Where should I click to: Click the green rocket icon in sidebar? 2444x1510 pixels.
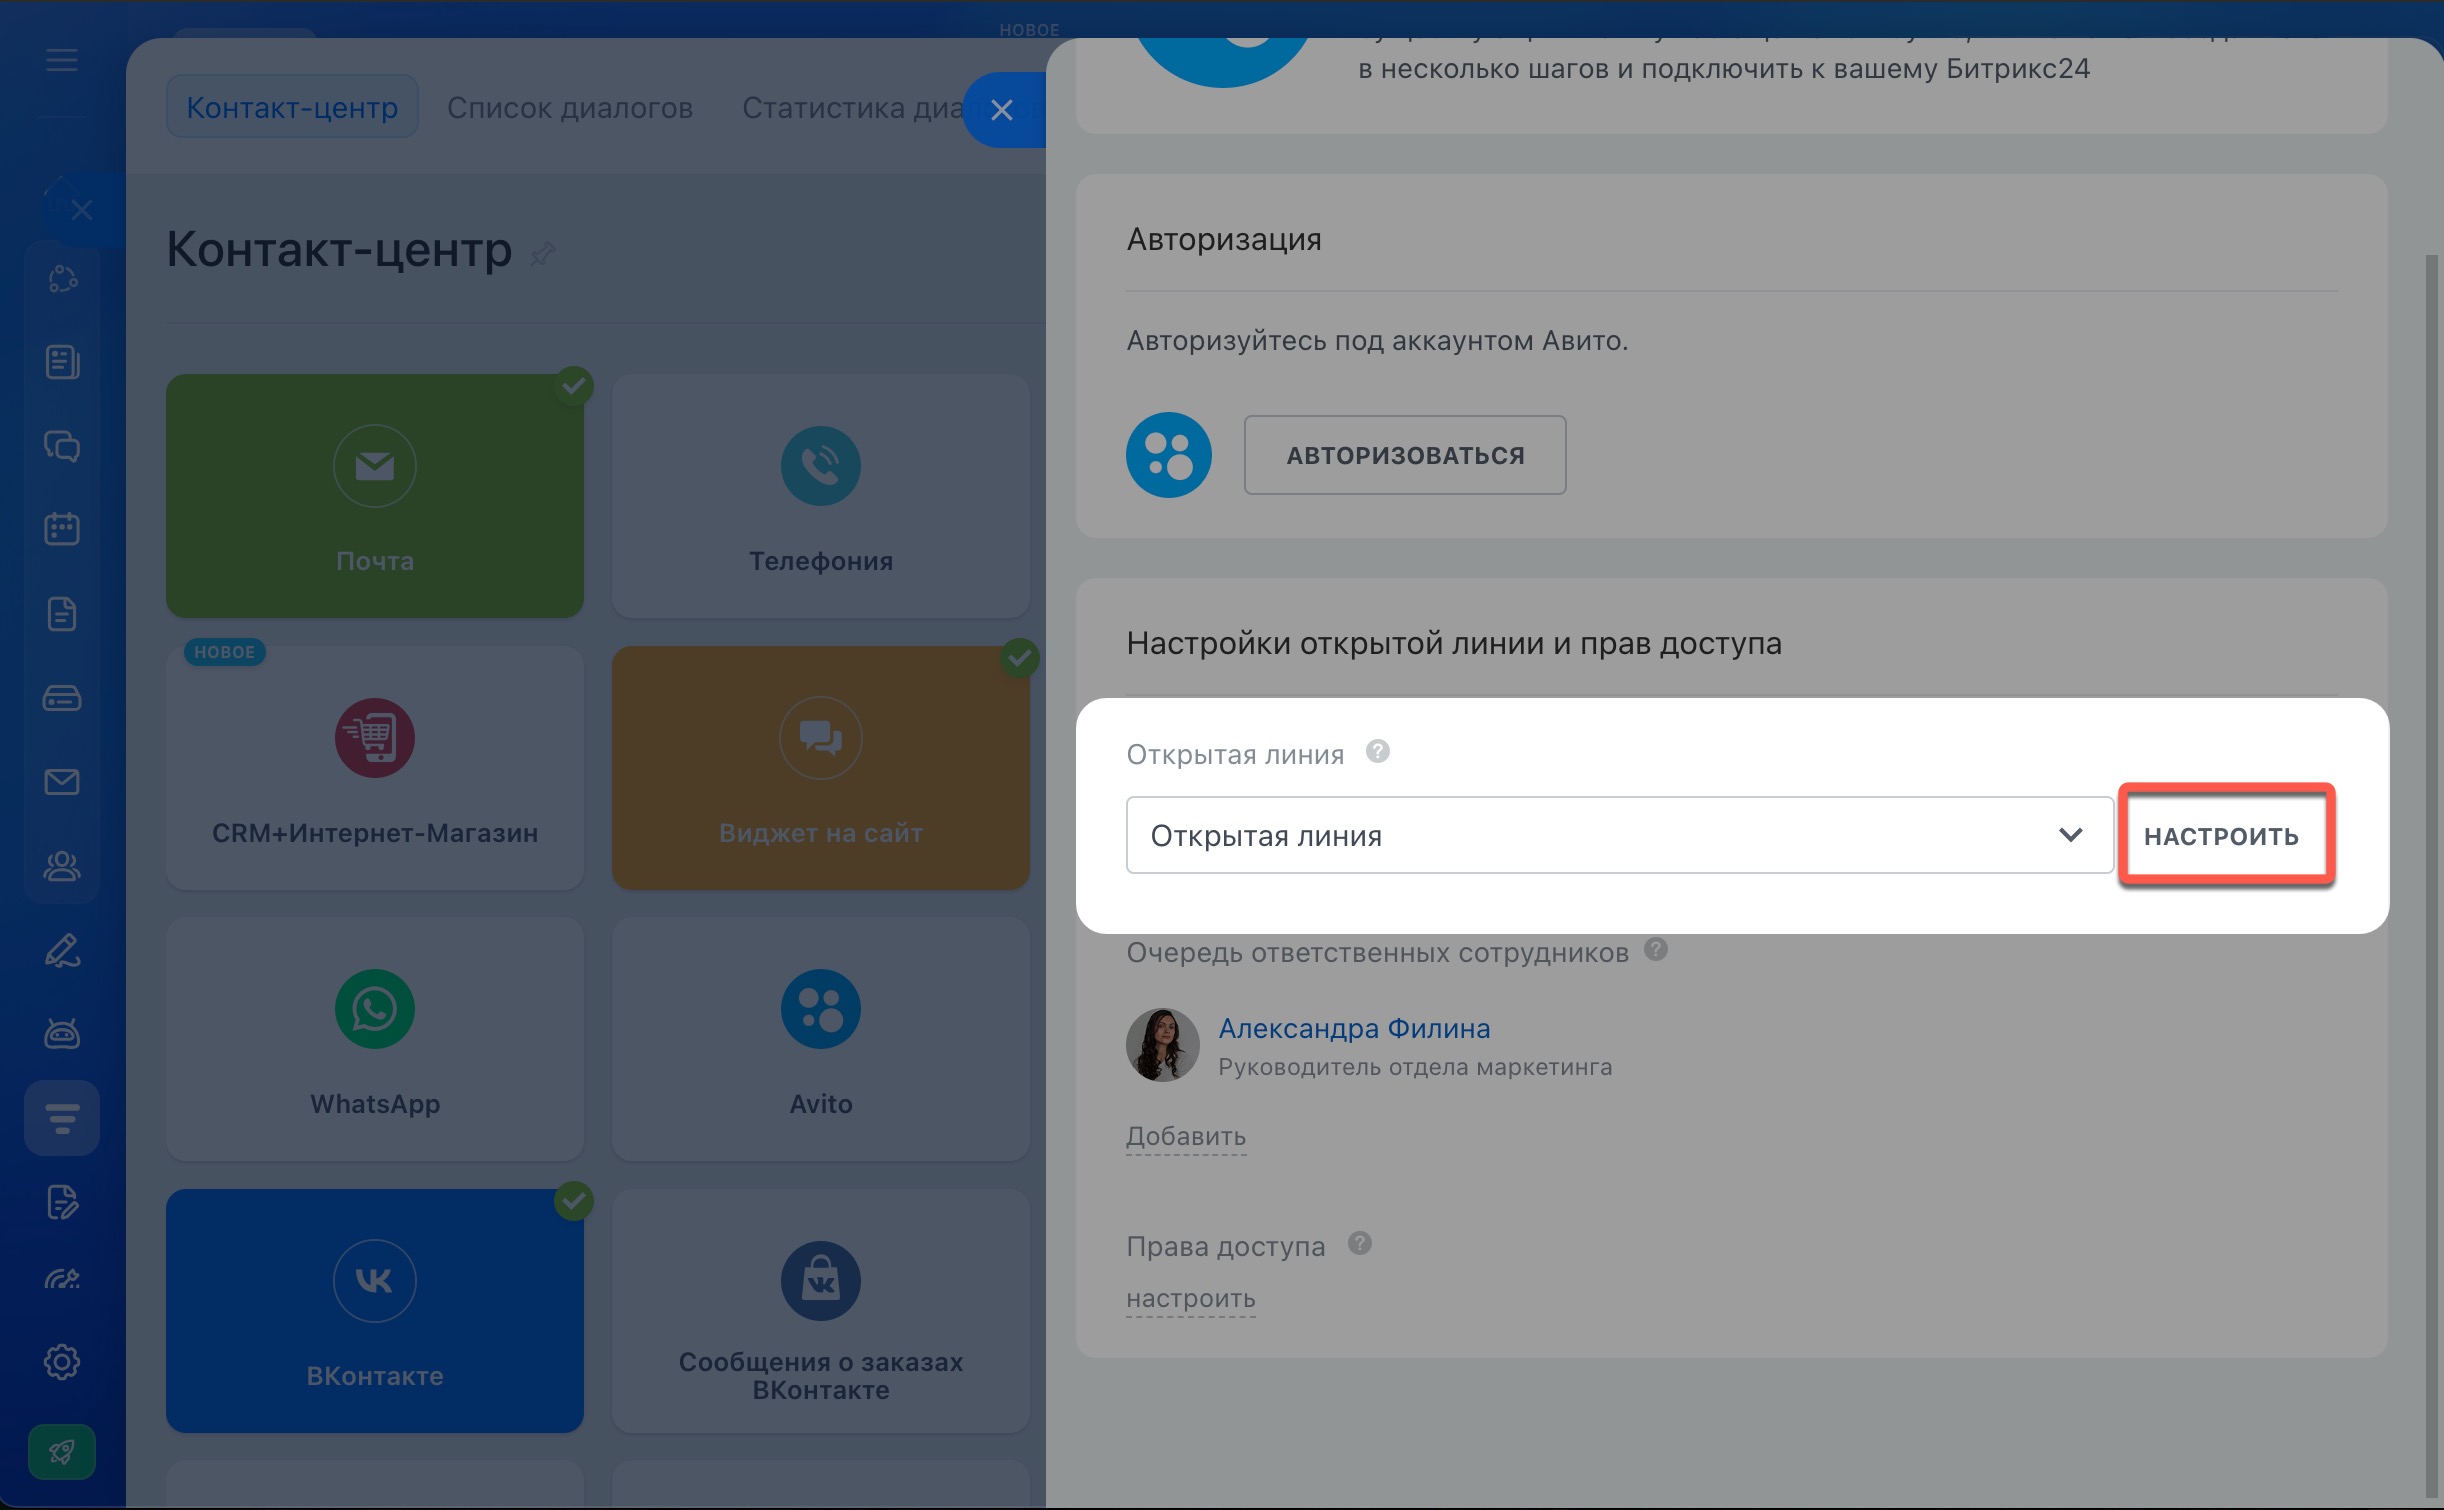coord(62,1452)
